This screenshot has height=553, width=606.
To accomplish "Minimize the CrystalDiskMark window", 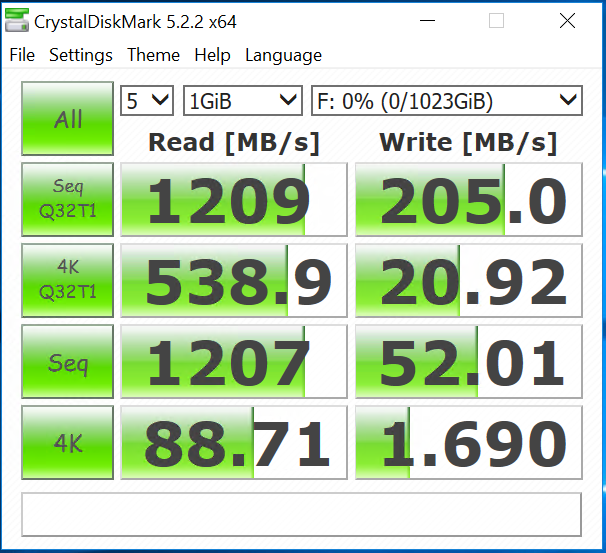I will click(x=427, y=20).
